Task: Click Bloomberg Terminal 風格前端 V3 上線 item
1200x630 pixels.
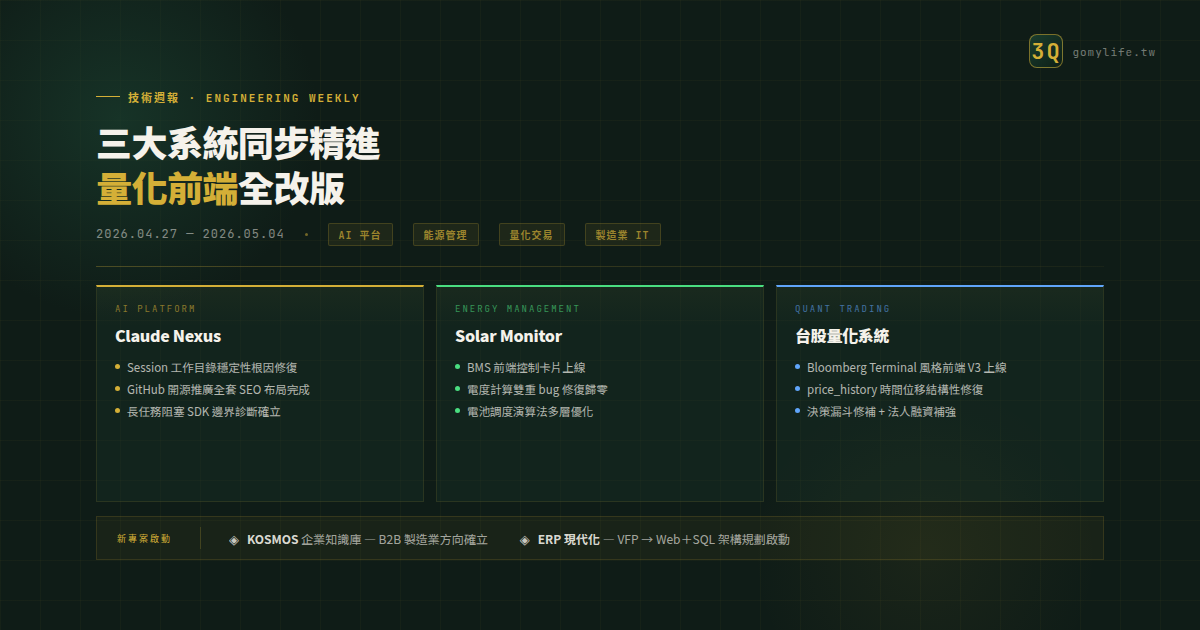Action: [907, 368]
